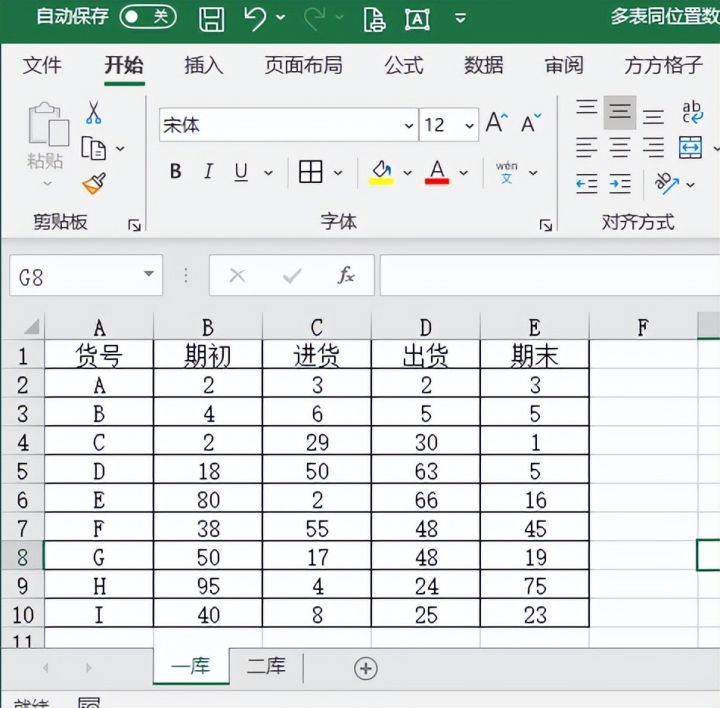Toggle Underline formatting

(x=241, y=172)
